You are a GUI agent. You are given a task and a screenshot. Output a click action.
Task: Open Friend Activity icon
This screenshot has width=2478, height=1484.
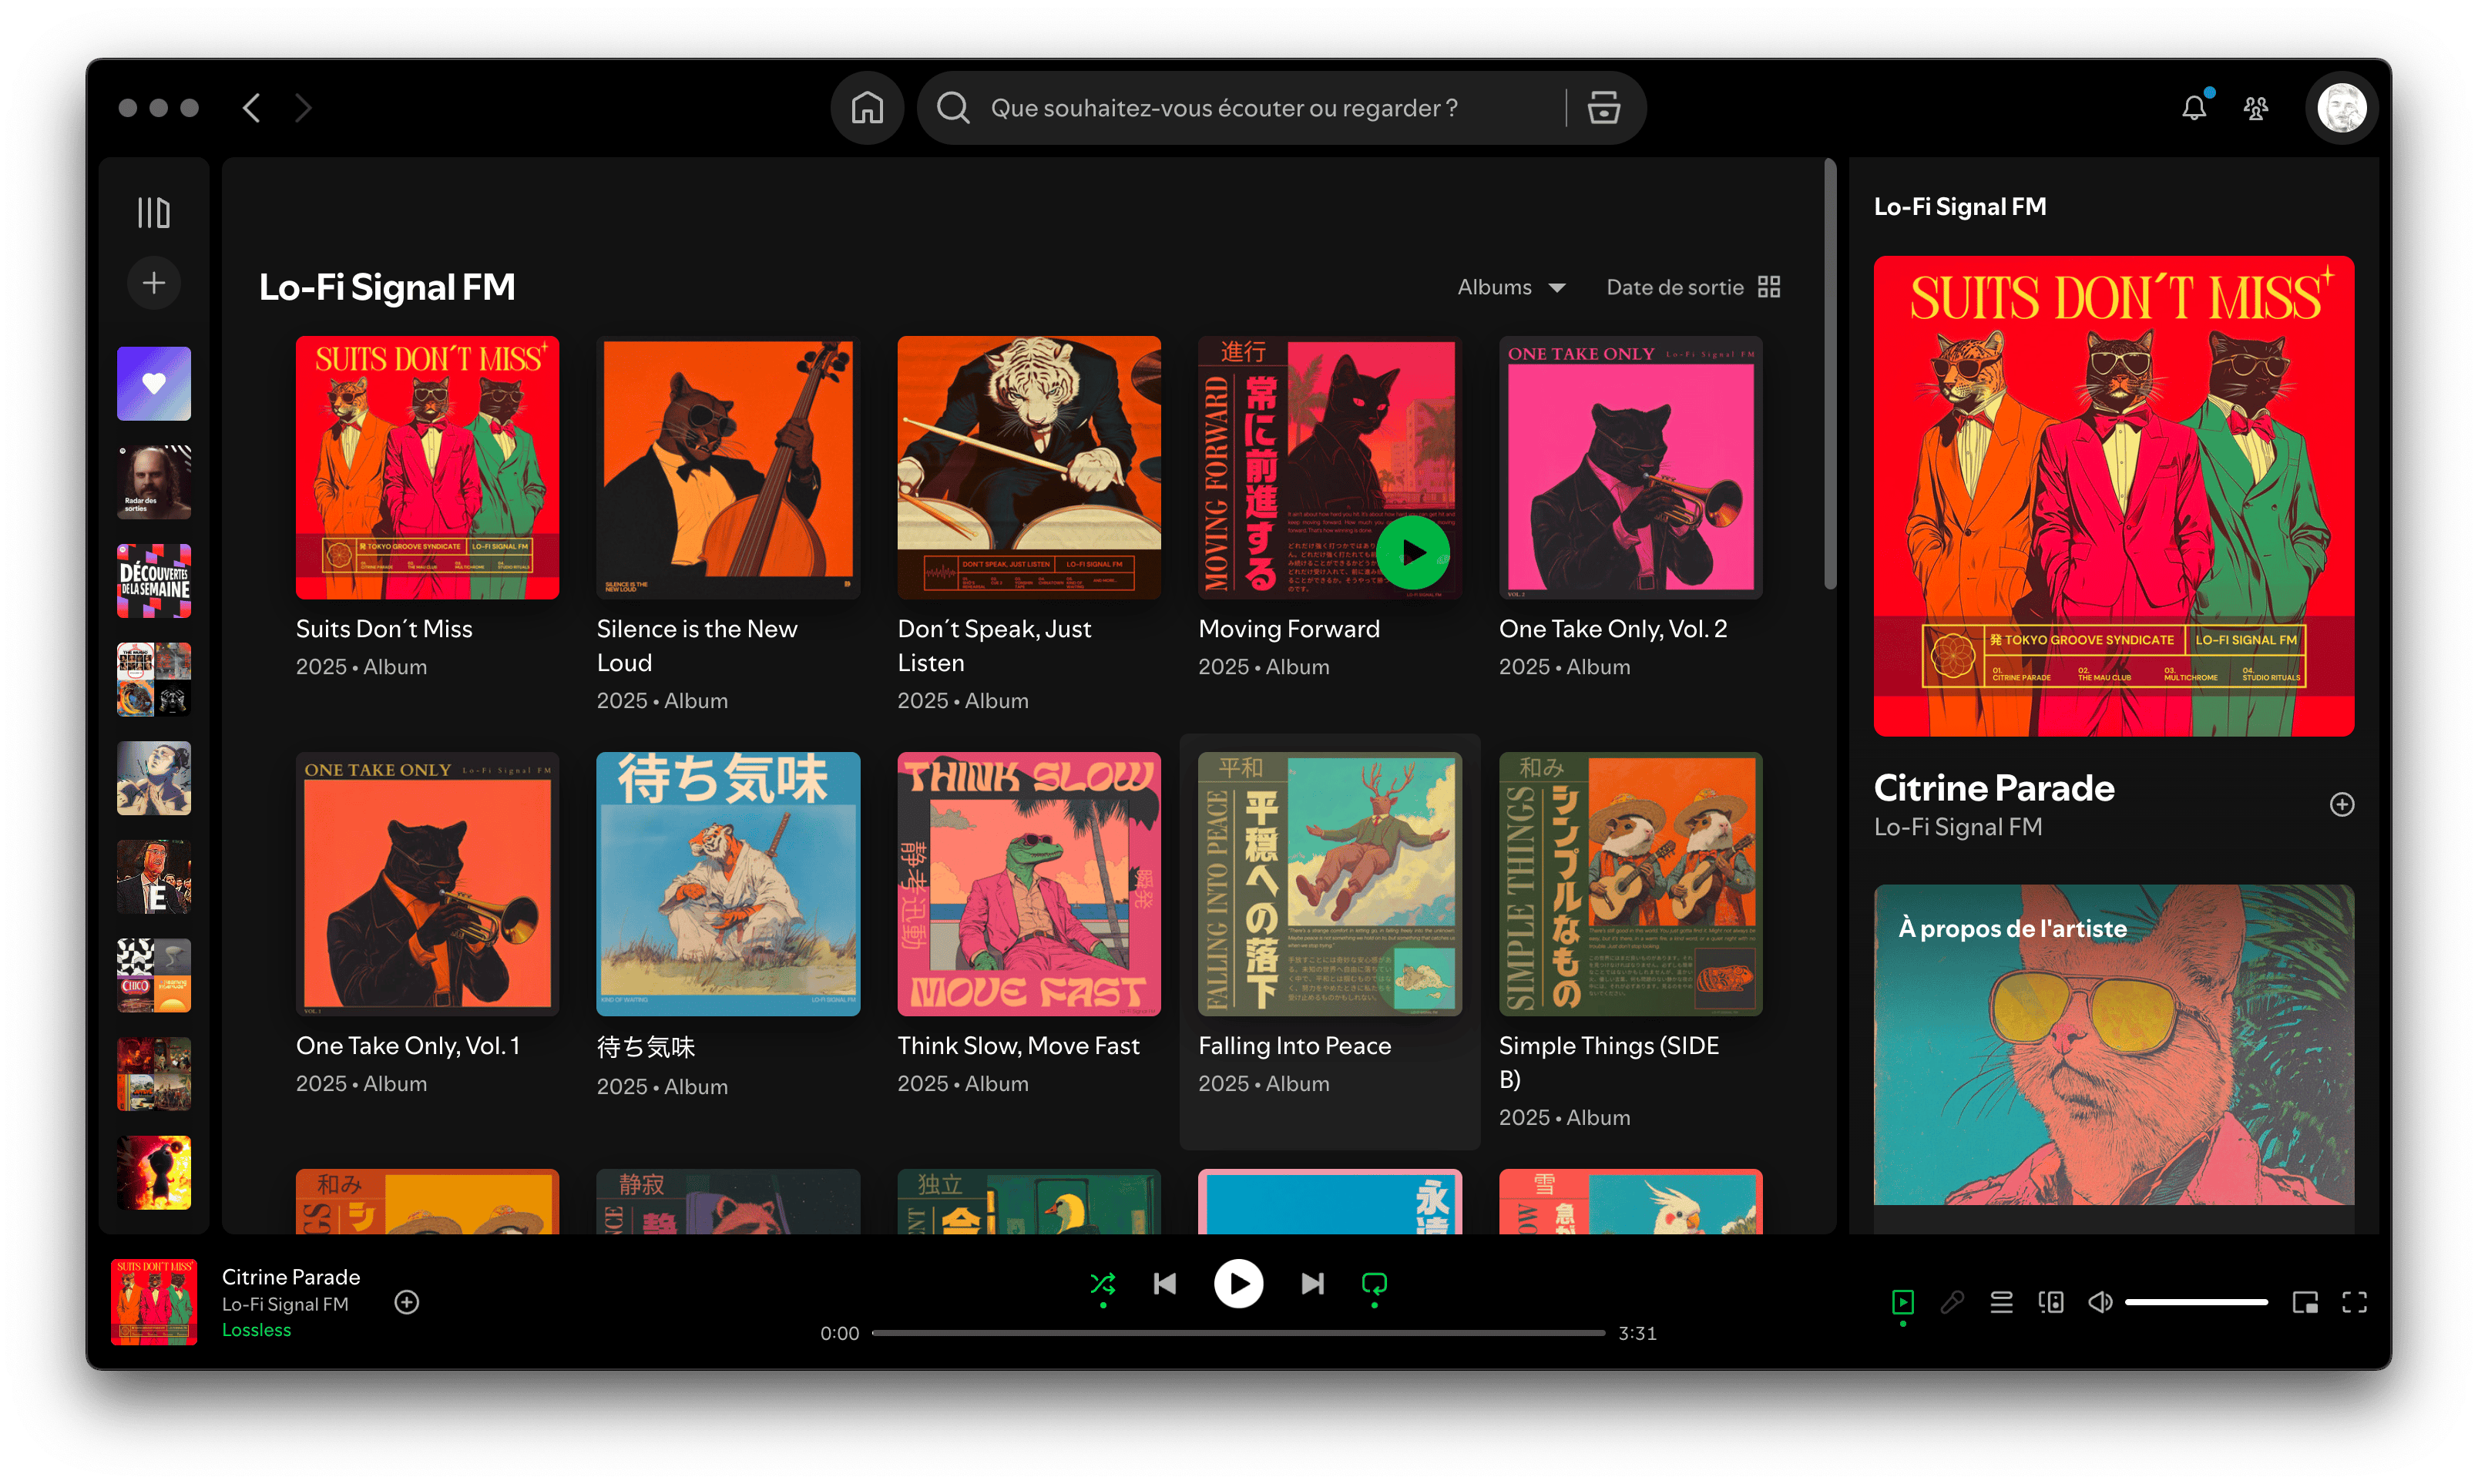(2255, 108)
